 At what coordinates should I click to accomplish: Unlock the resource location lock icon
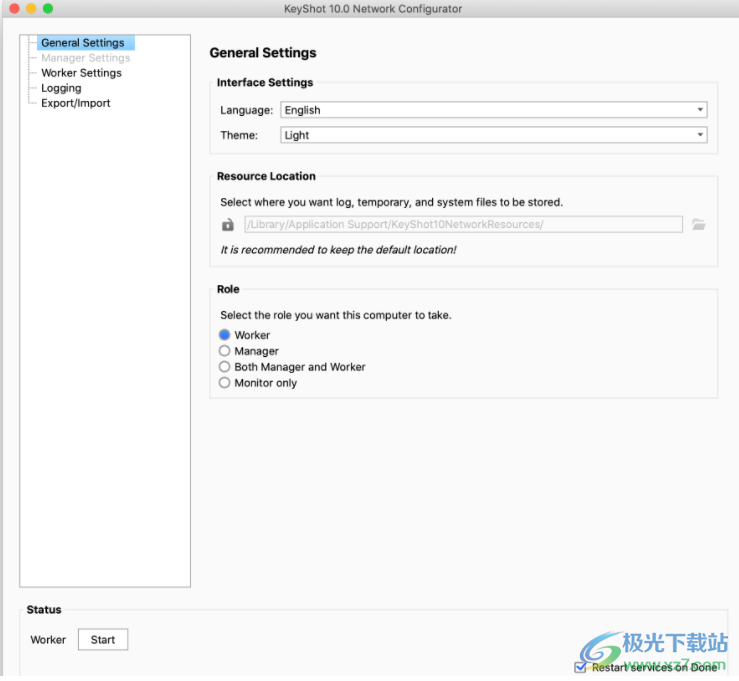tap(228, 225)
